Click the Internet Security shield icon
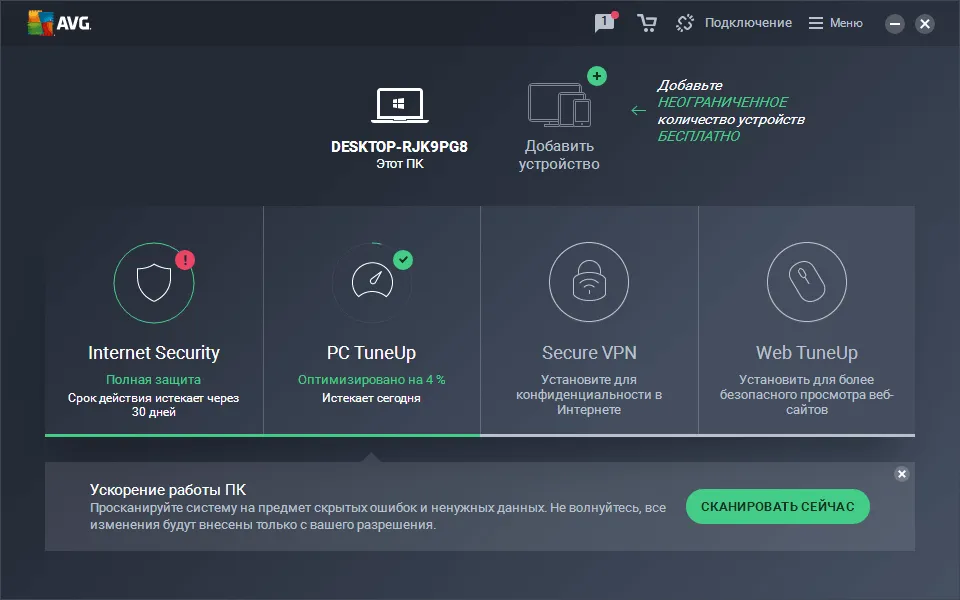960x600 pixels. (154, 282)
